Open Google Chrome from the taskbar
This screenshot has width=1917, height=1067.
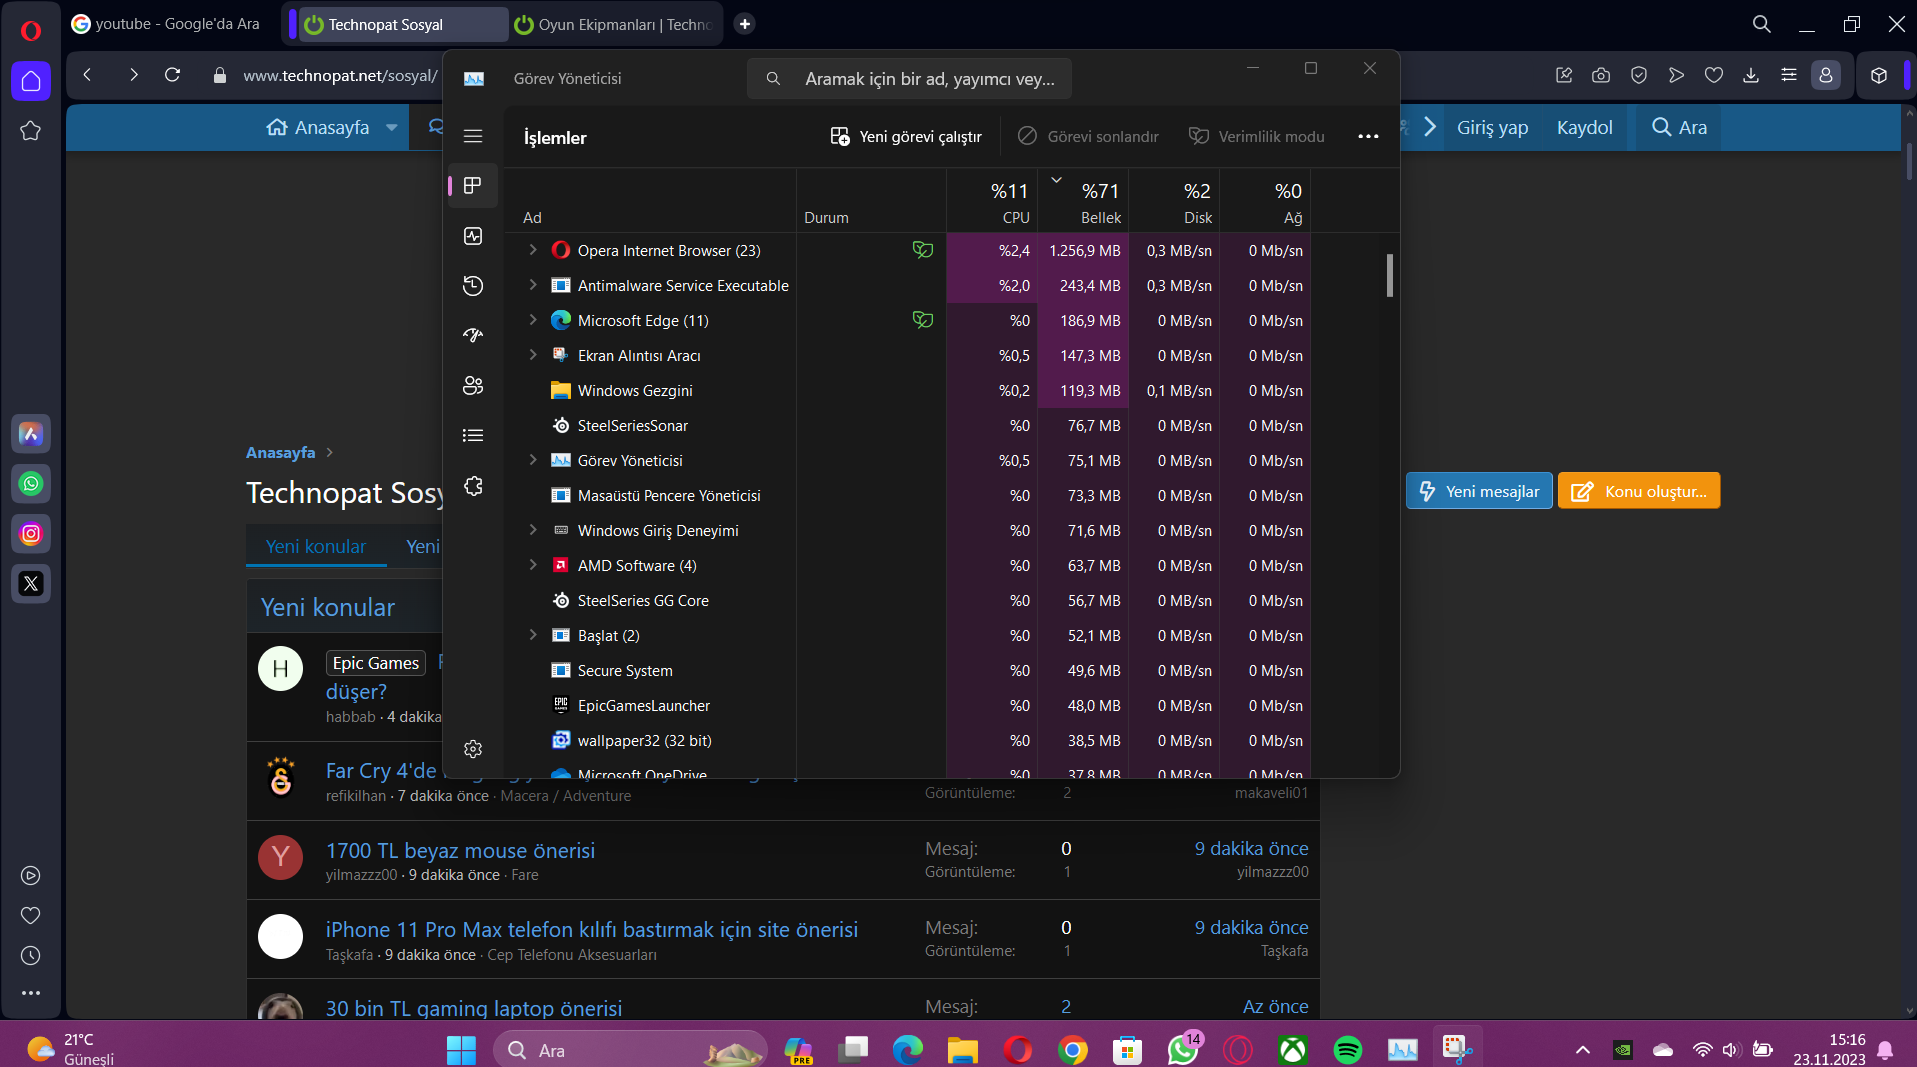tap(1073, 1050)
